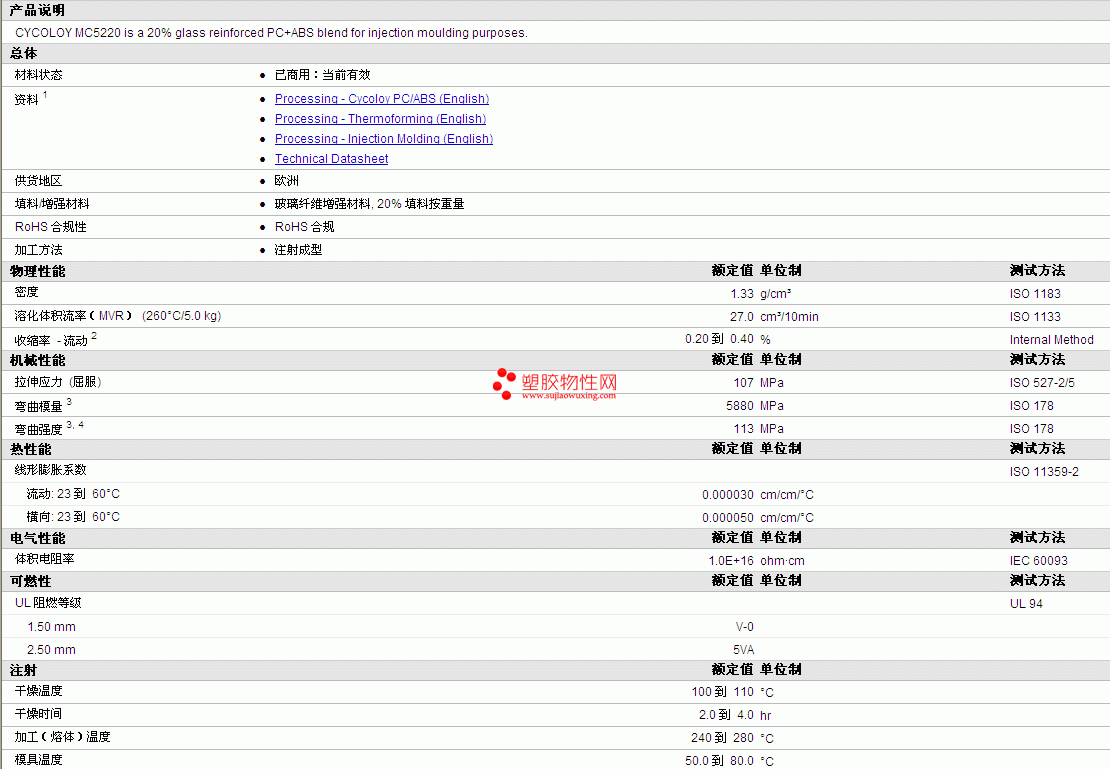Click the 模具温度 row label

point(38,759)
